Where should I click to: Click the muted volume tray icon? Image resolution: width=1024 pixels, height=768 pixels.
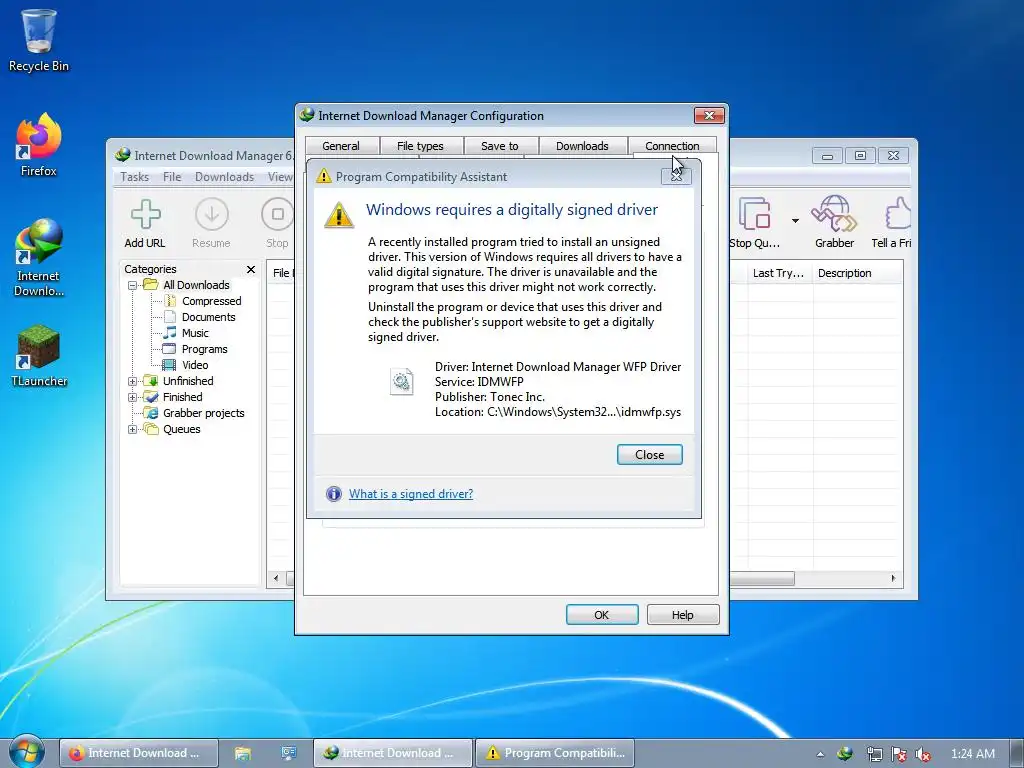point(923,754)
